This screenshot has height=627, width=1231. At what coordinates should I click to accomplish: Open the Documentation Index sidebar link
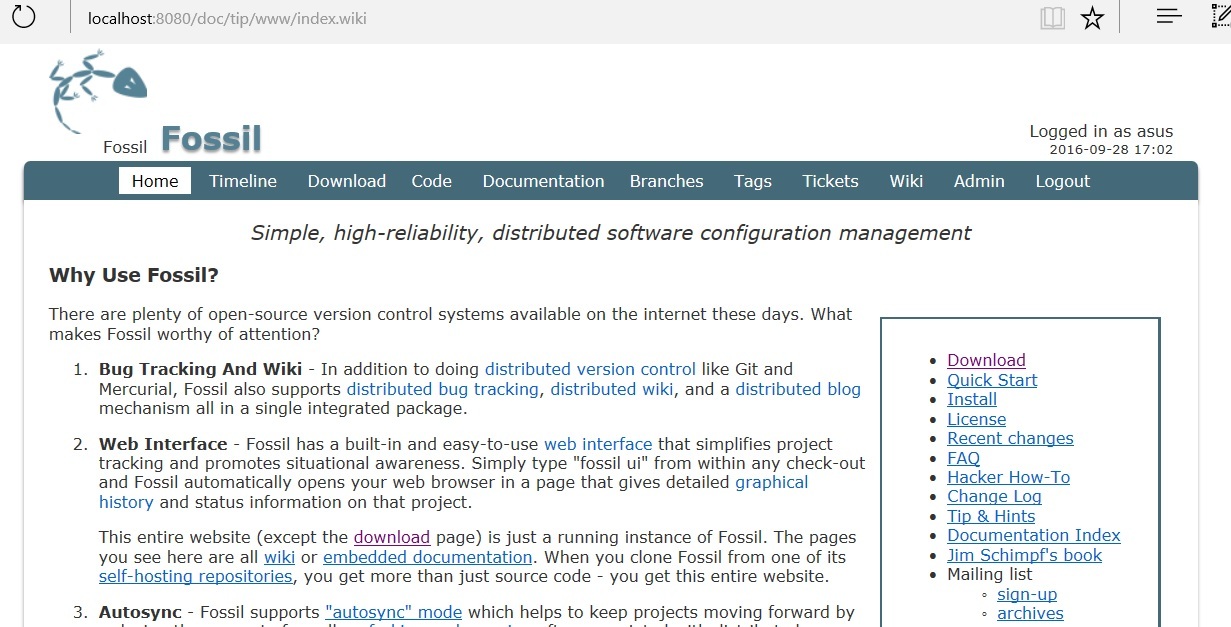(1035, 535)
